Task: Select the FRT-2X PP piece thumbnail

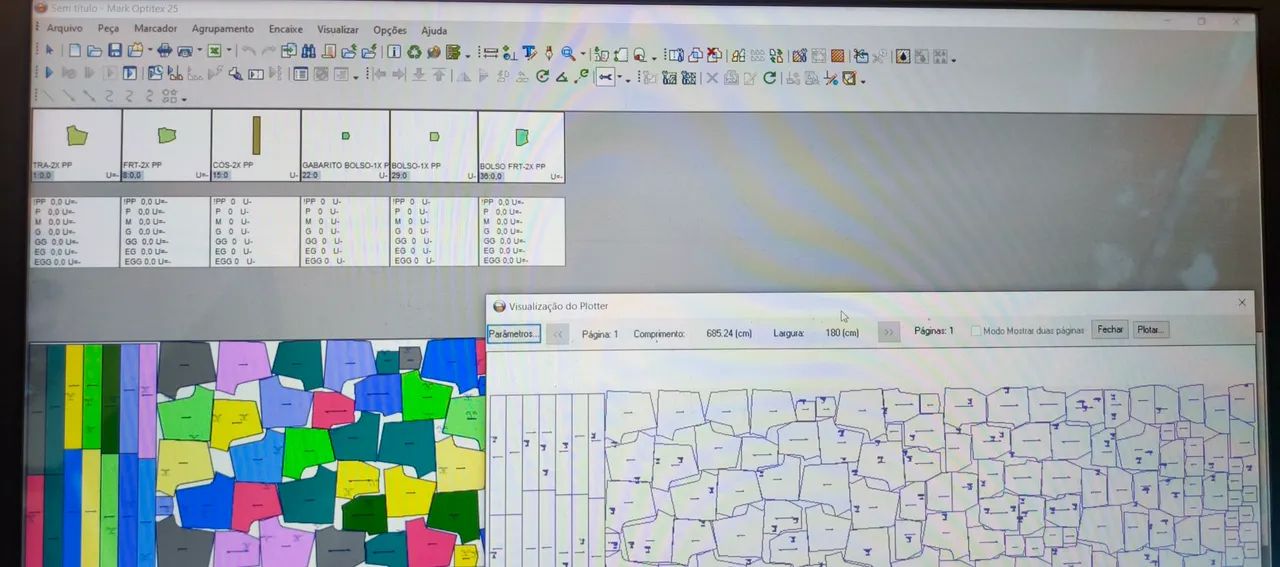Action: coord(167,146)
